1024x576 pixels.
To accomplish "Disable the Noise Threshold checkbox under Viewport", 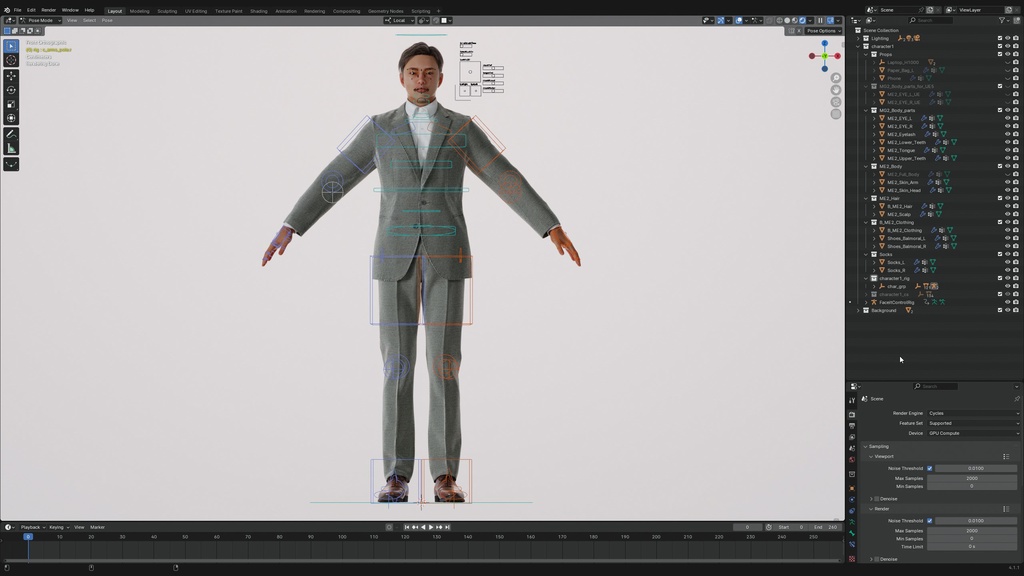I will point(930,468).
